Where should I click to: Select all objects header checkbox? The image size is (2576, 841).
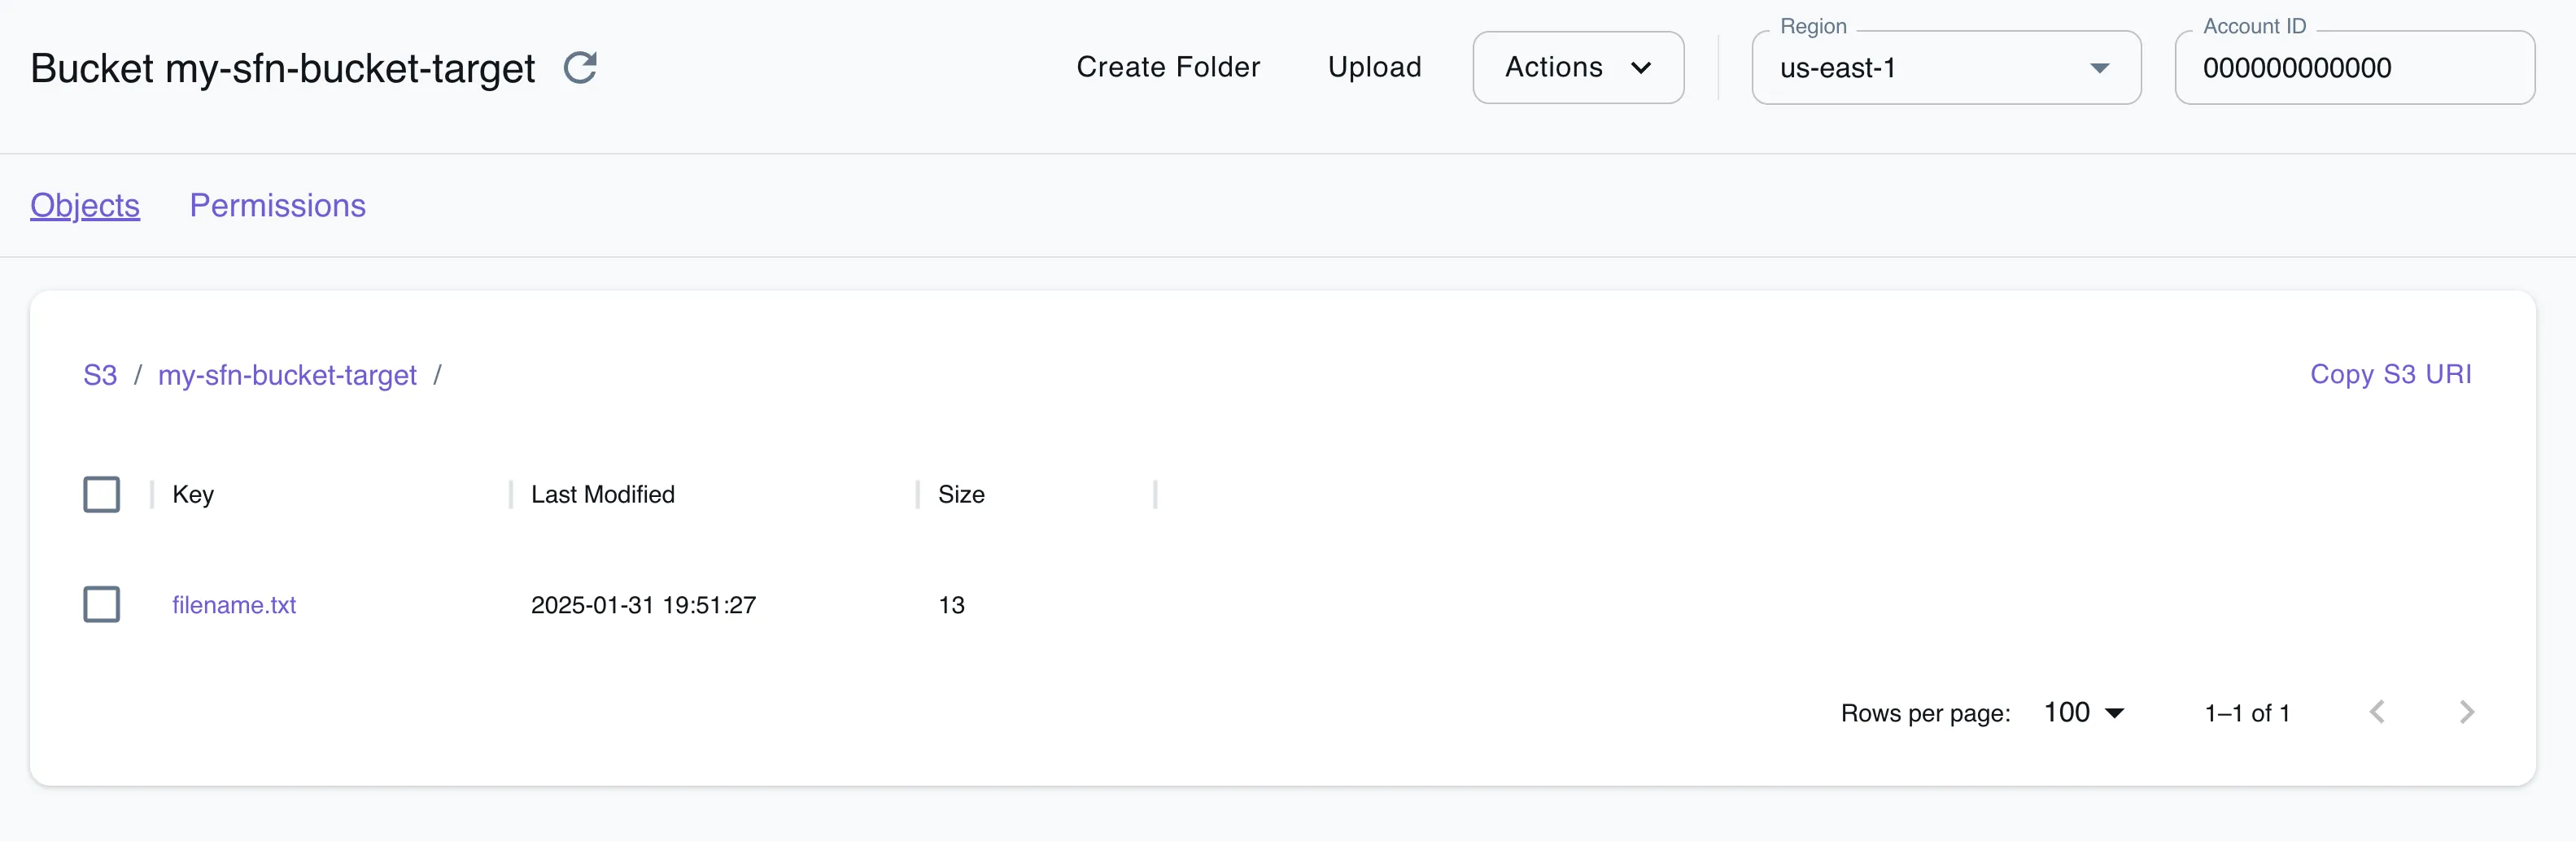(102, 494)
